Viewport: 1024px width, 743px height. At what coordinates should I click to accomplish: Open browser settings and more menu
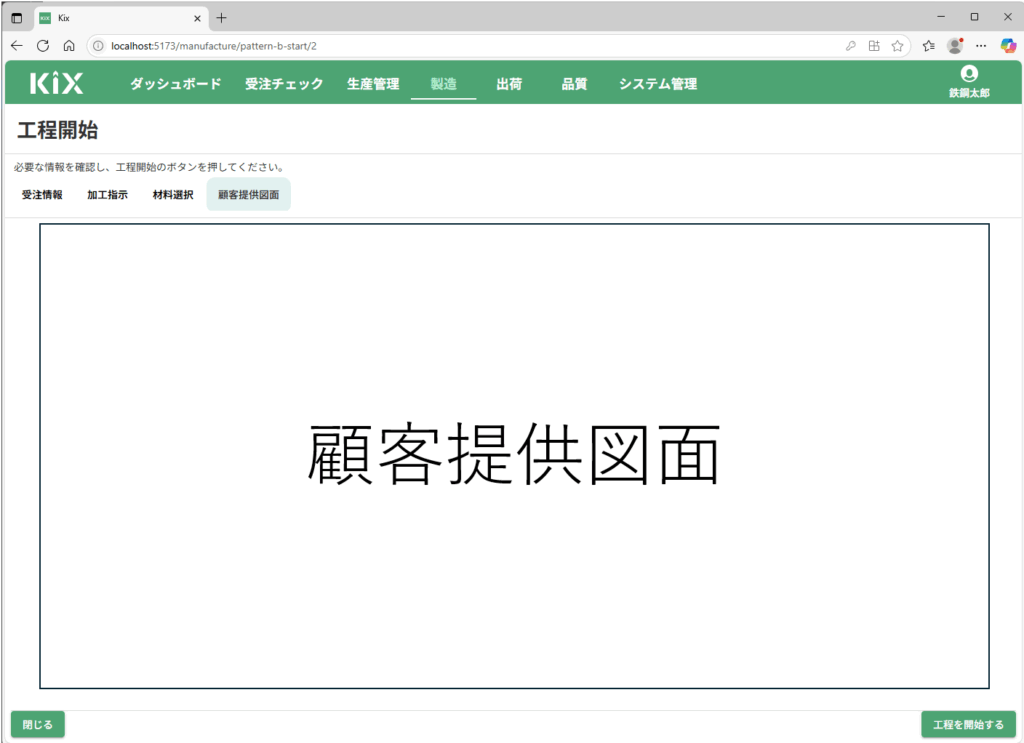(x=981, y=46)
